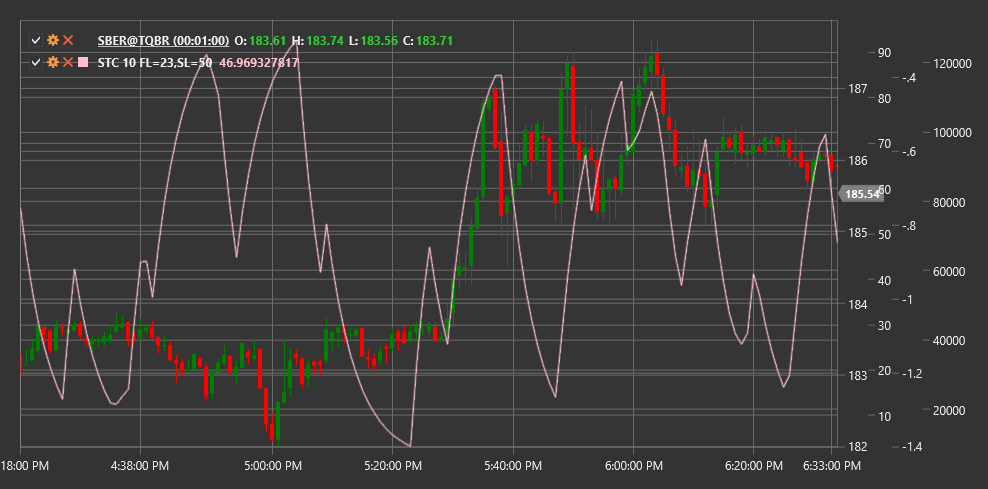This screenshot has height=489, width=988.
Task: Open settings gear for SBER@TQBR series
Action: (x=53, y=41)
